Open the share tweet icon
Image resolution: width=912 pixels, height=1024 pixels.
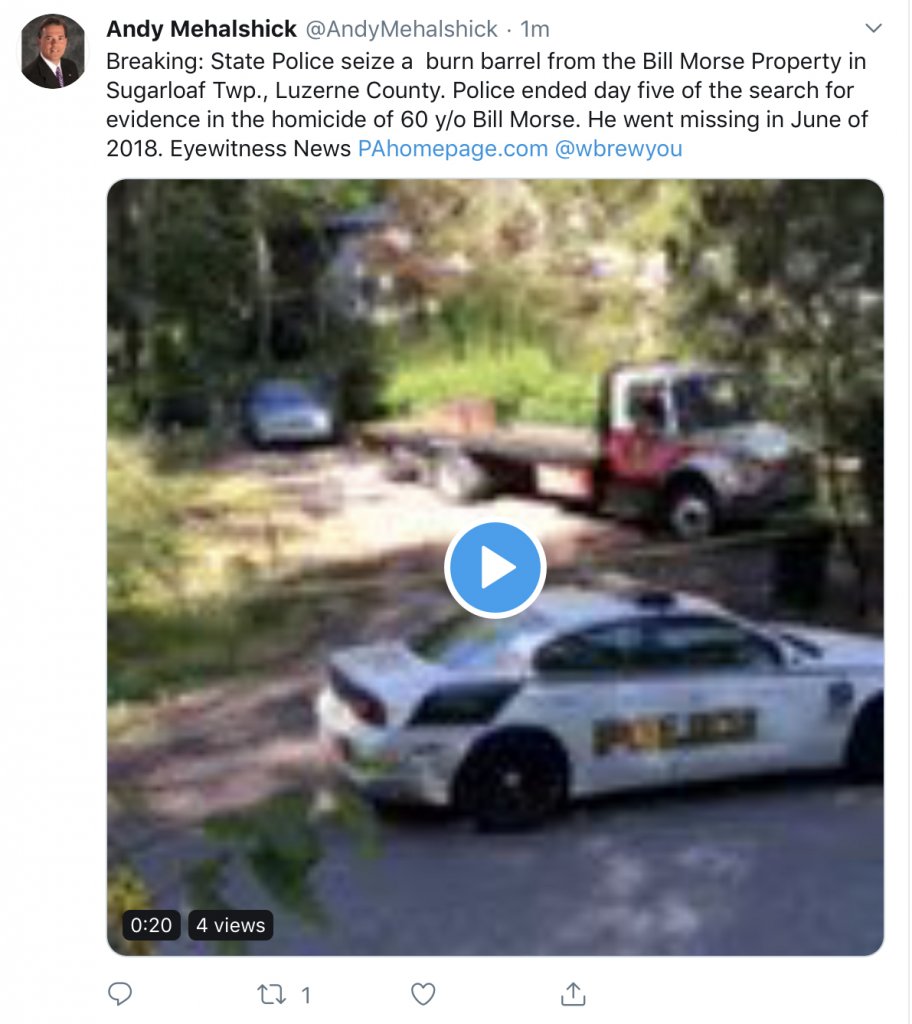[573, 993]
